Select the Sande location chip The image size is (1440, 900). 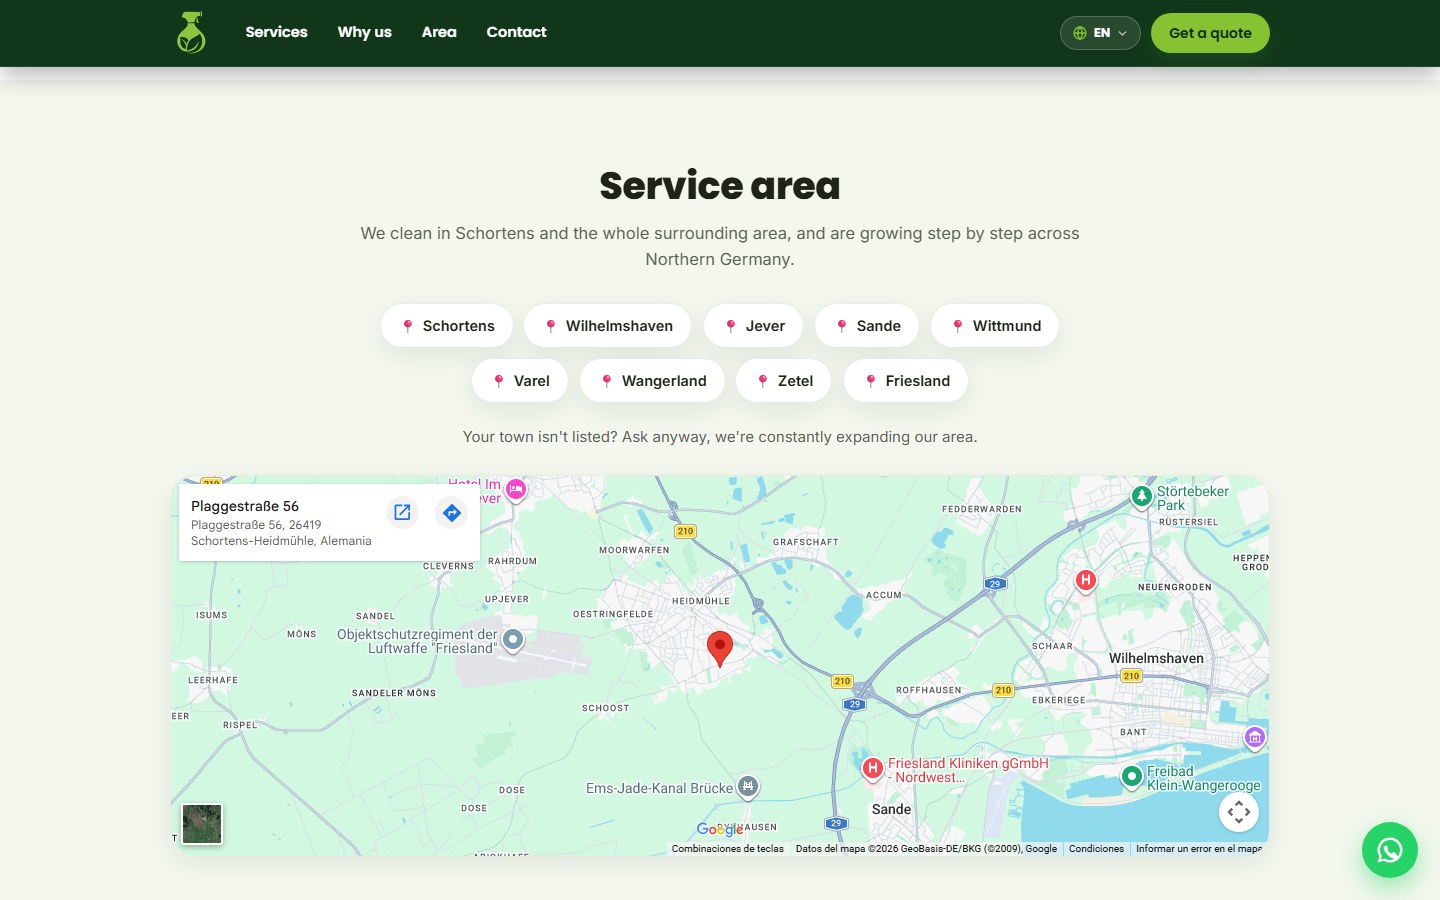click(x=867, y=326)
